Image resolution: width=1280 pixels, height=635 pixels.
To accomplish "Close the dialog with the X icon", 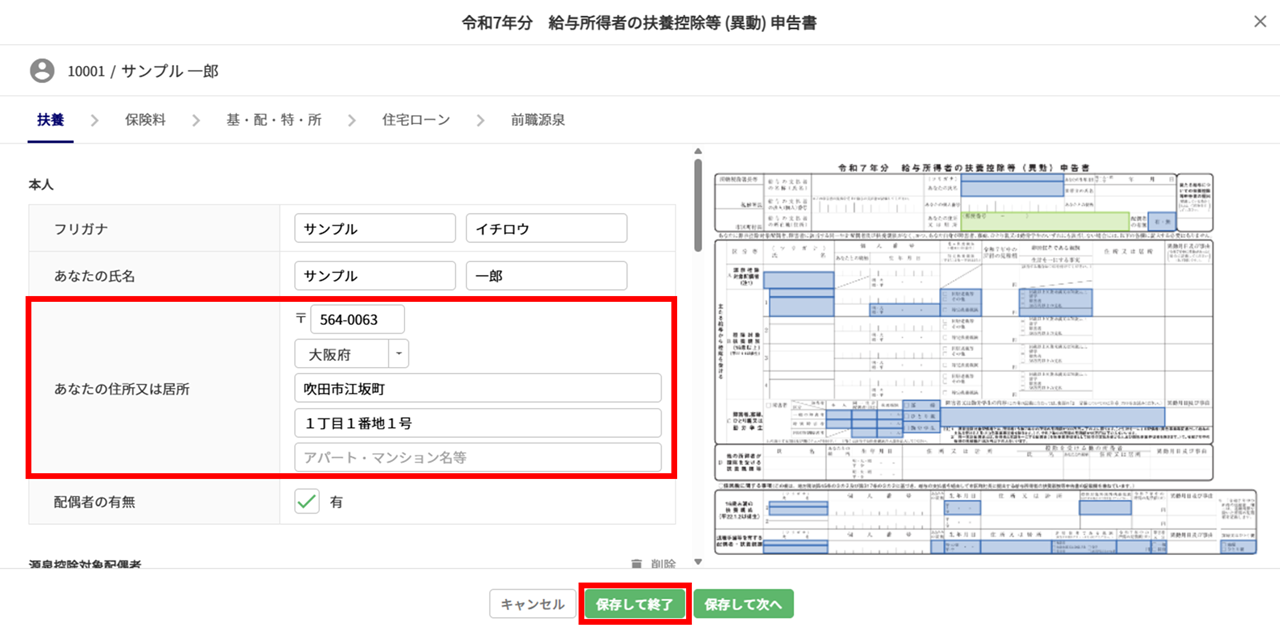I will 1260,21.
